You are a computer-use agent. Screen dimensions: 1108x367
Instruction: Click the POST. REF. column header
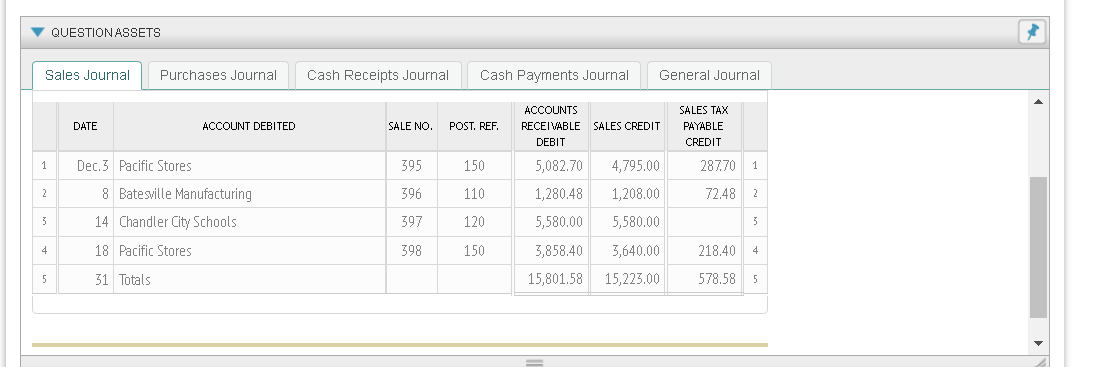[x=474, y=126]
